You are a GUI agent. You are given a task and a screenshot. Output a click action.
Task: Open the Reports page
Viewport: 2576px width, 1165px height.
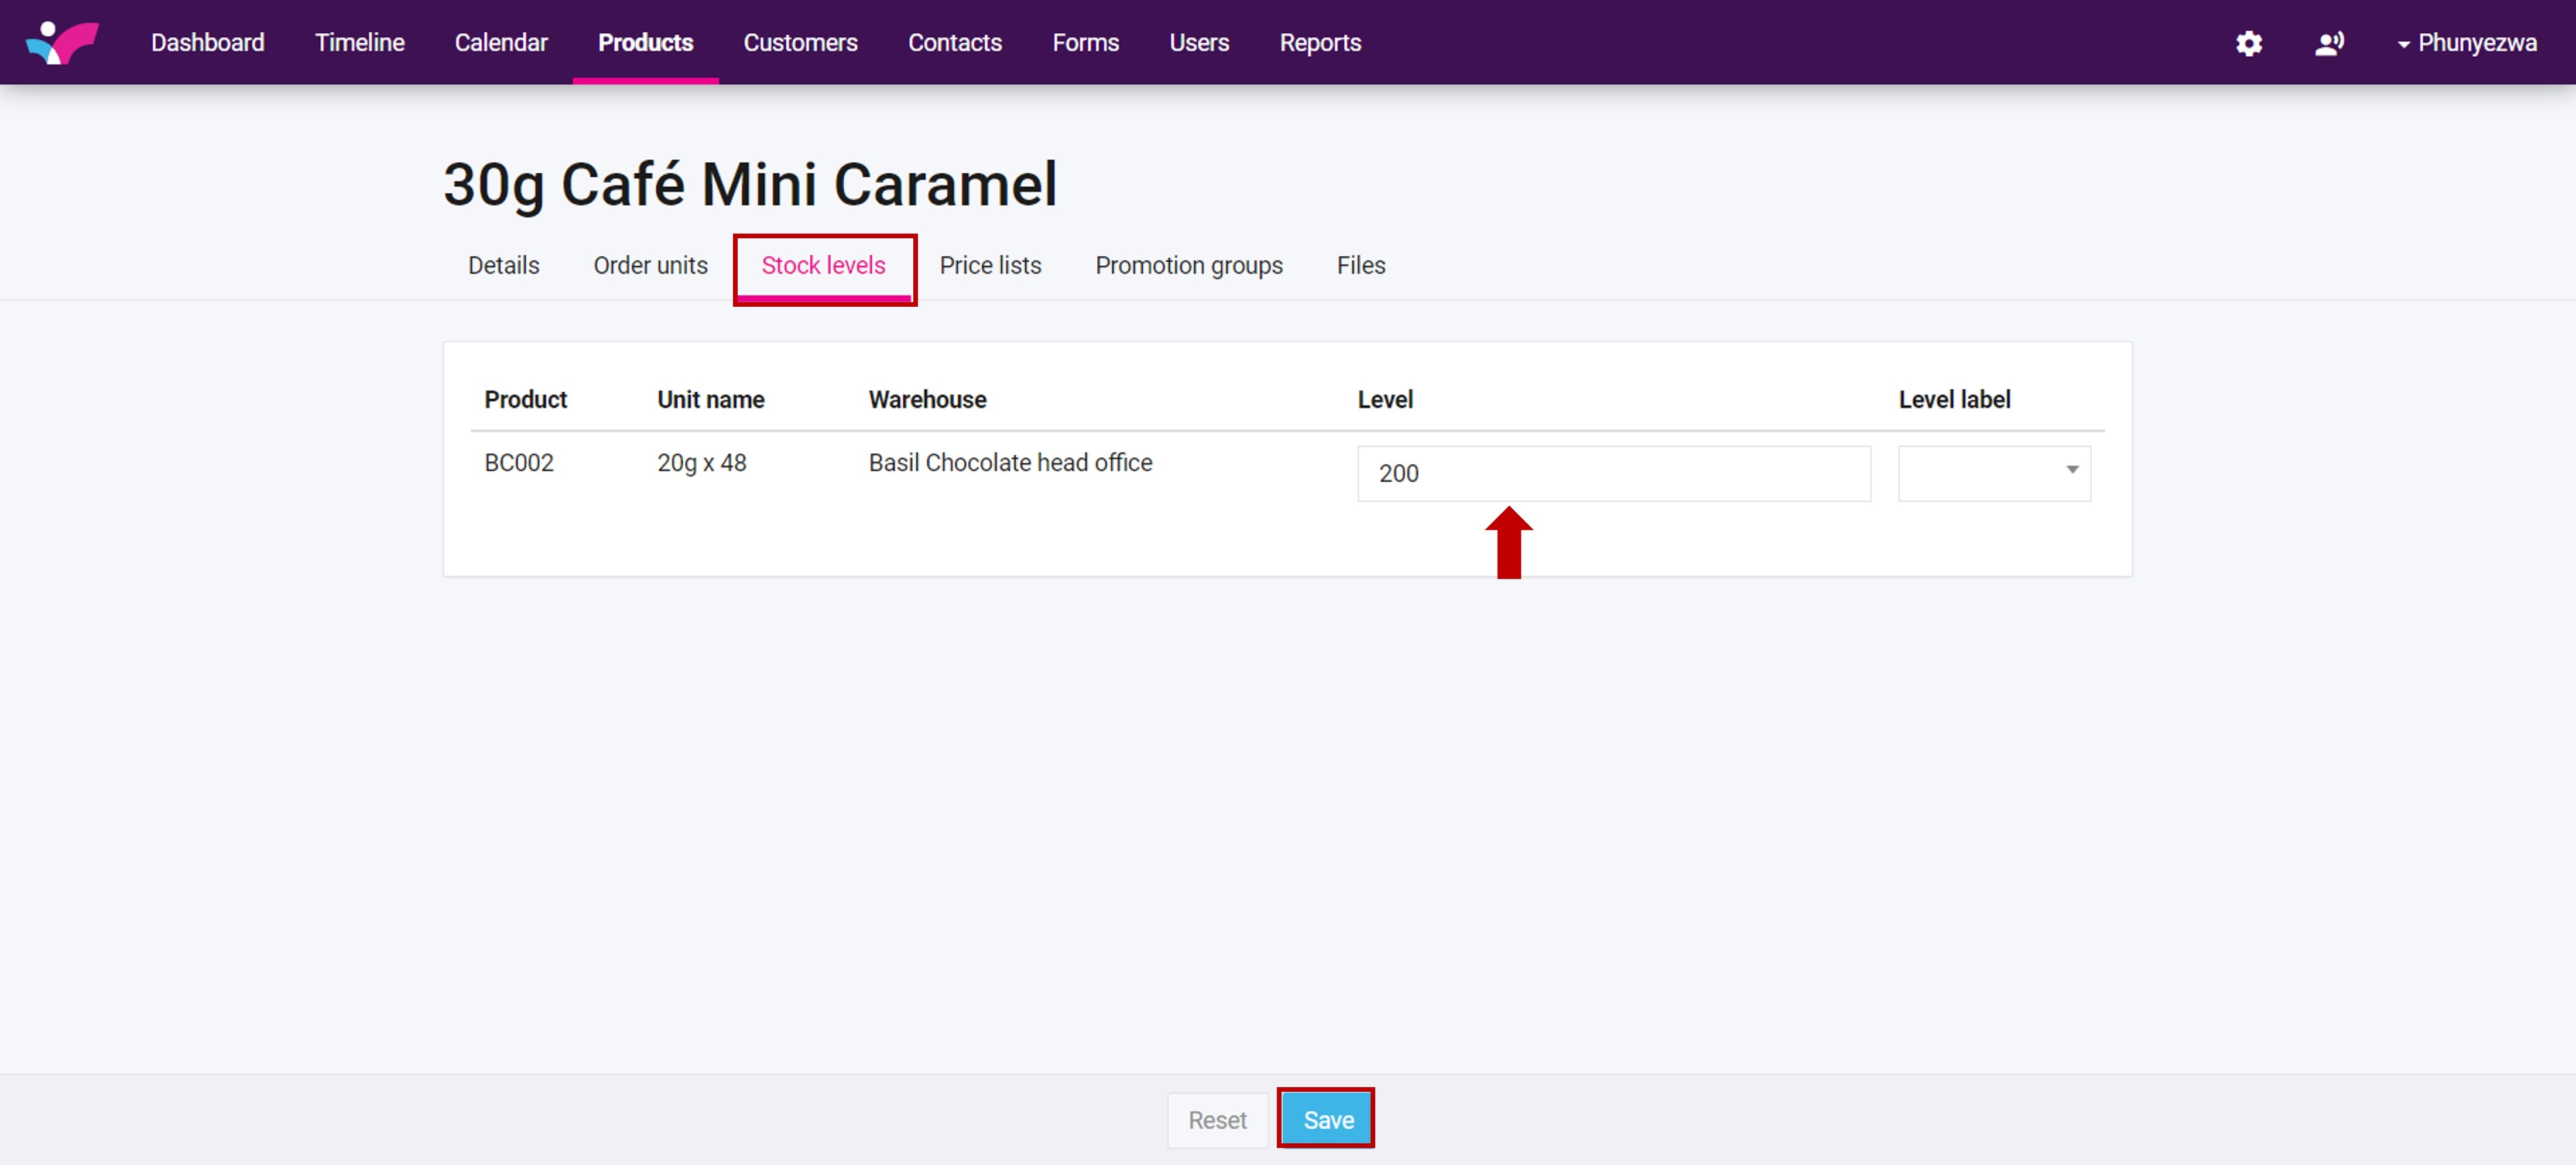click(1320, 43)
